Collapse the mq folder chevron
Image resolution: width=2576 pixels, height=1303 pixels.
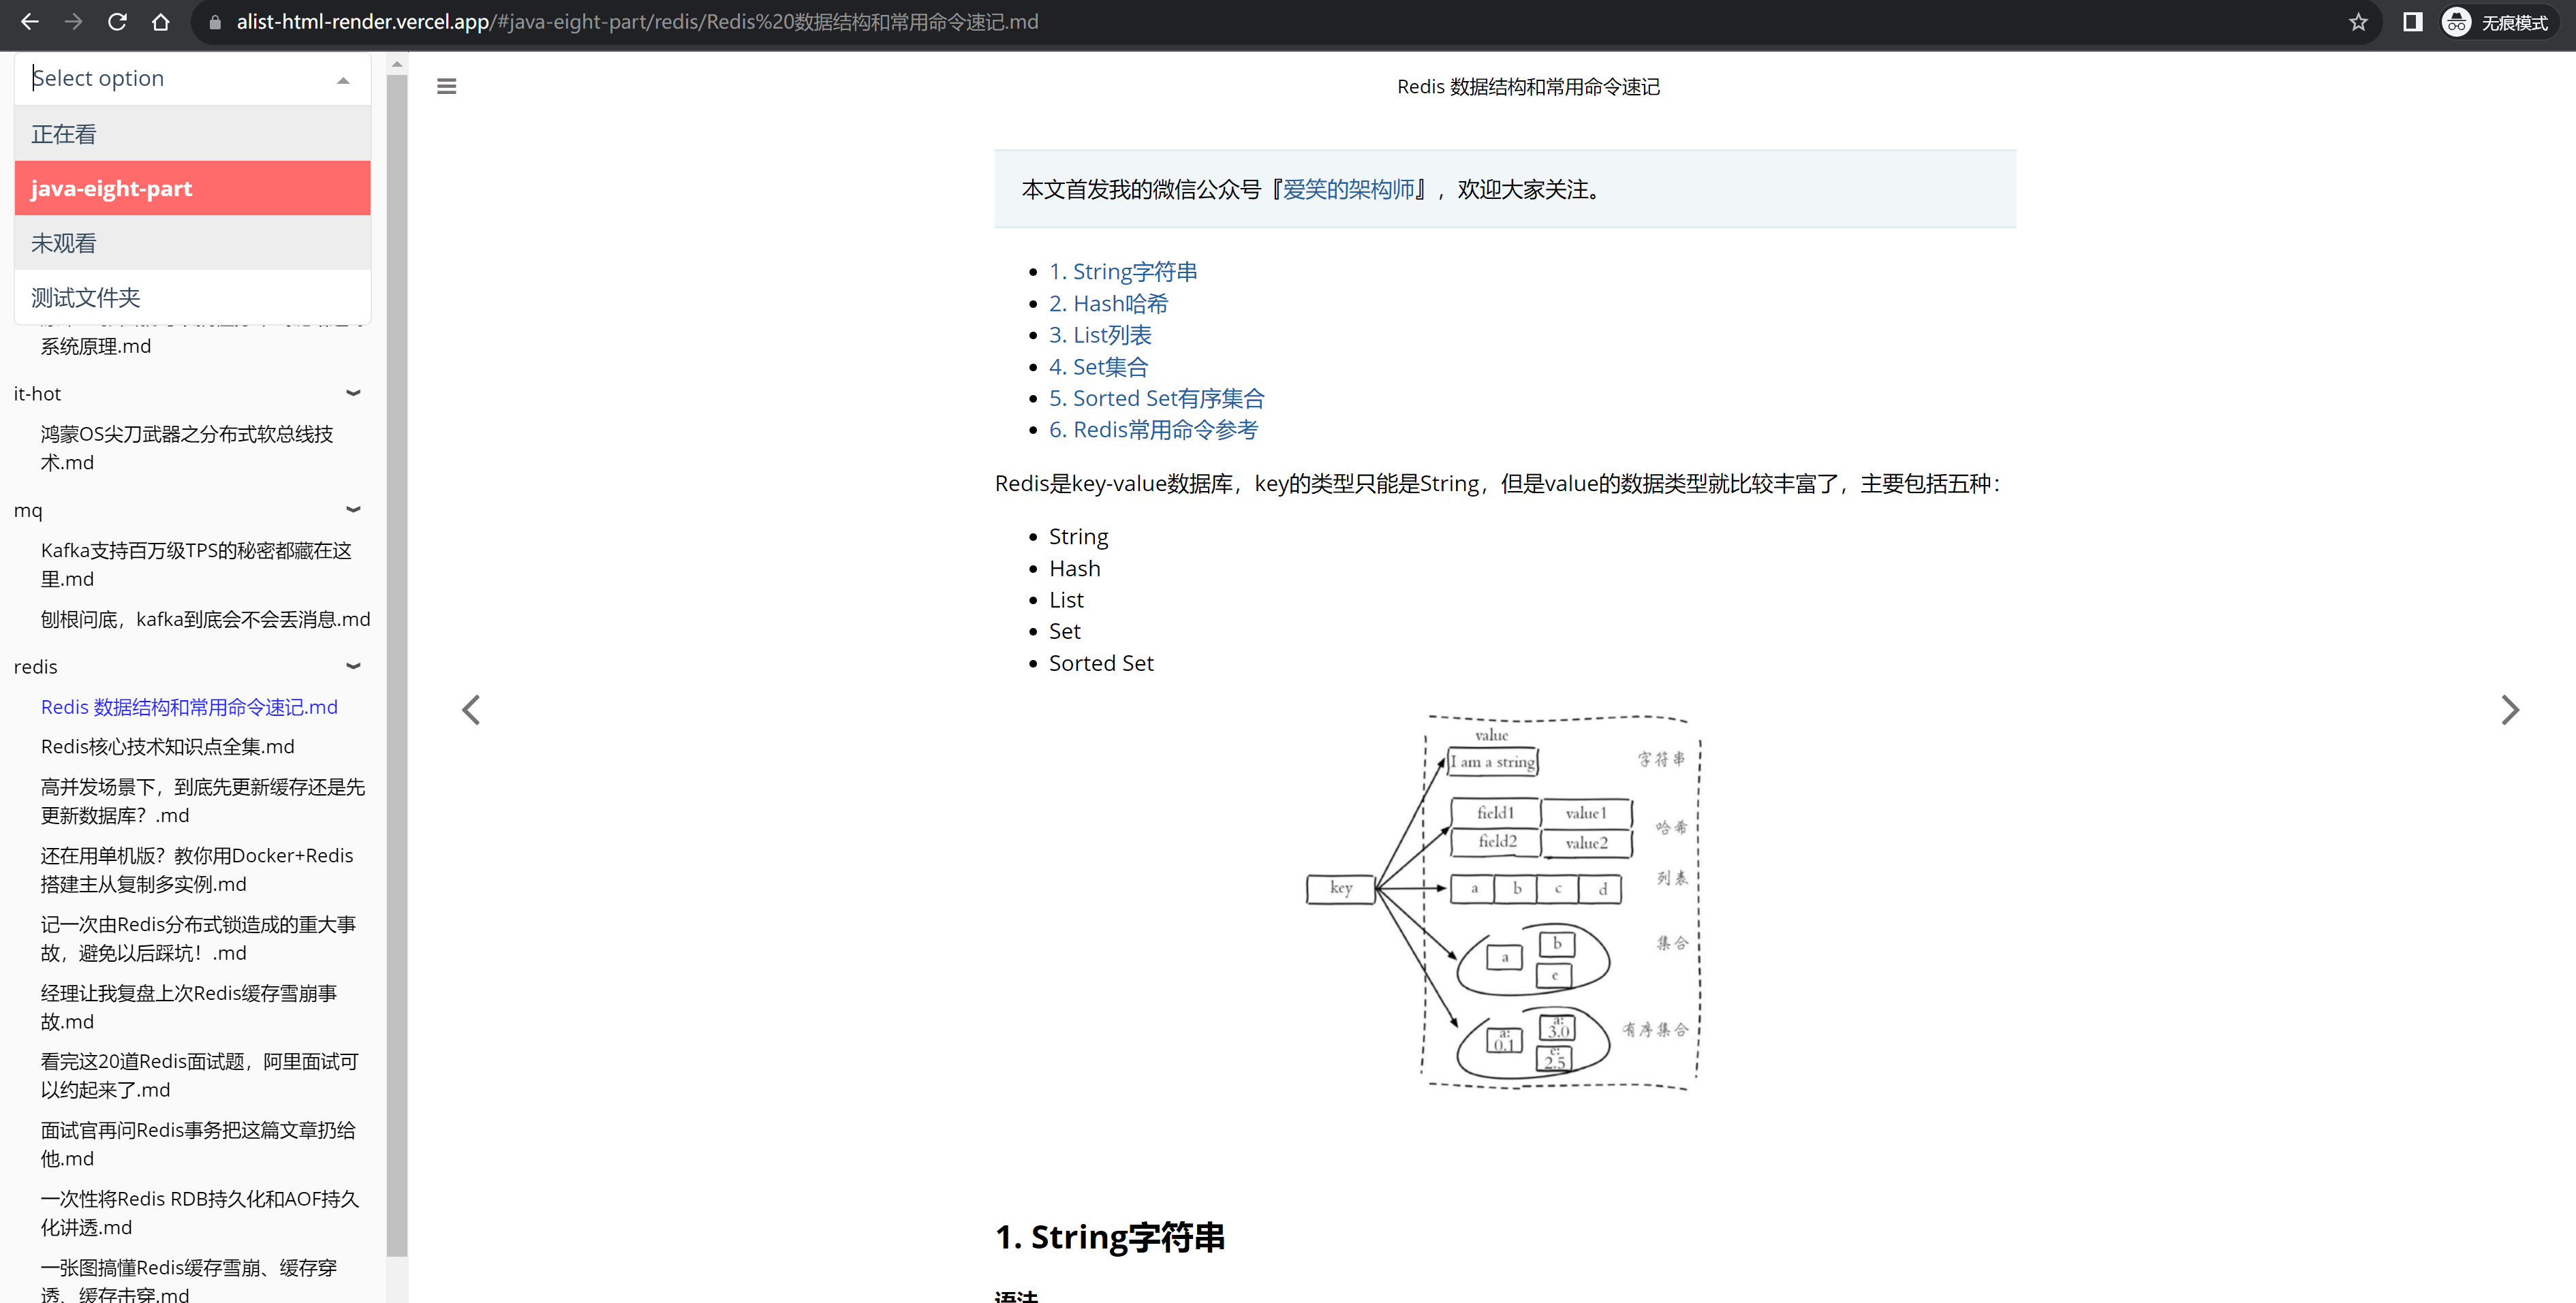coord(353,510)
